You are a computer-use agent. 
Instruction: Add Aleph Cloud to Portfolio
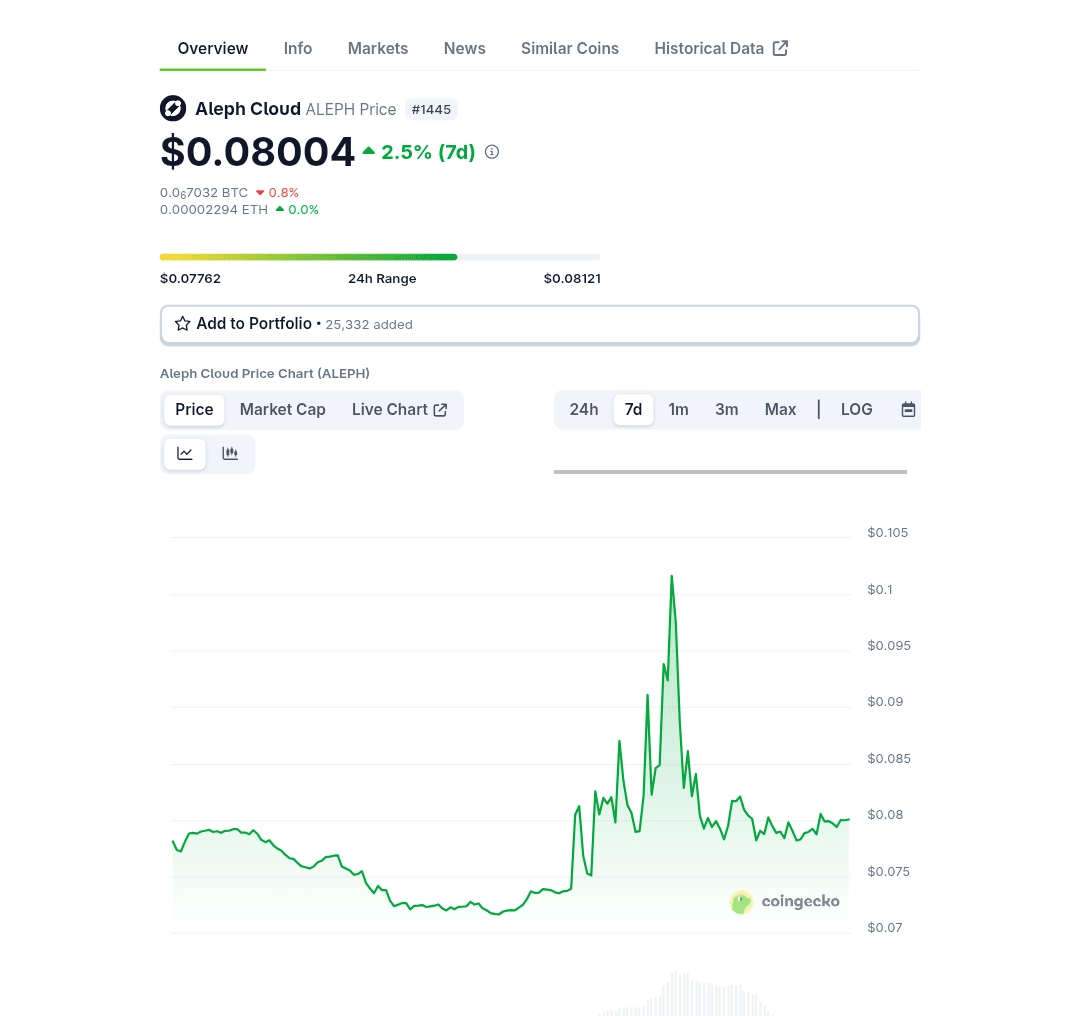click(x=540, y=324)
